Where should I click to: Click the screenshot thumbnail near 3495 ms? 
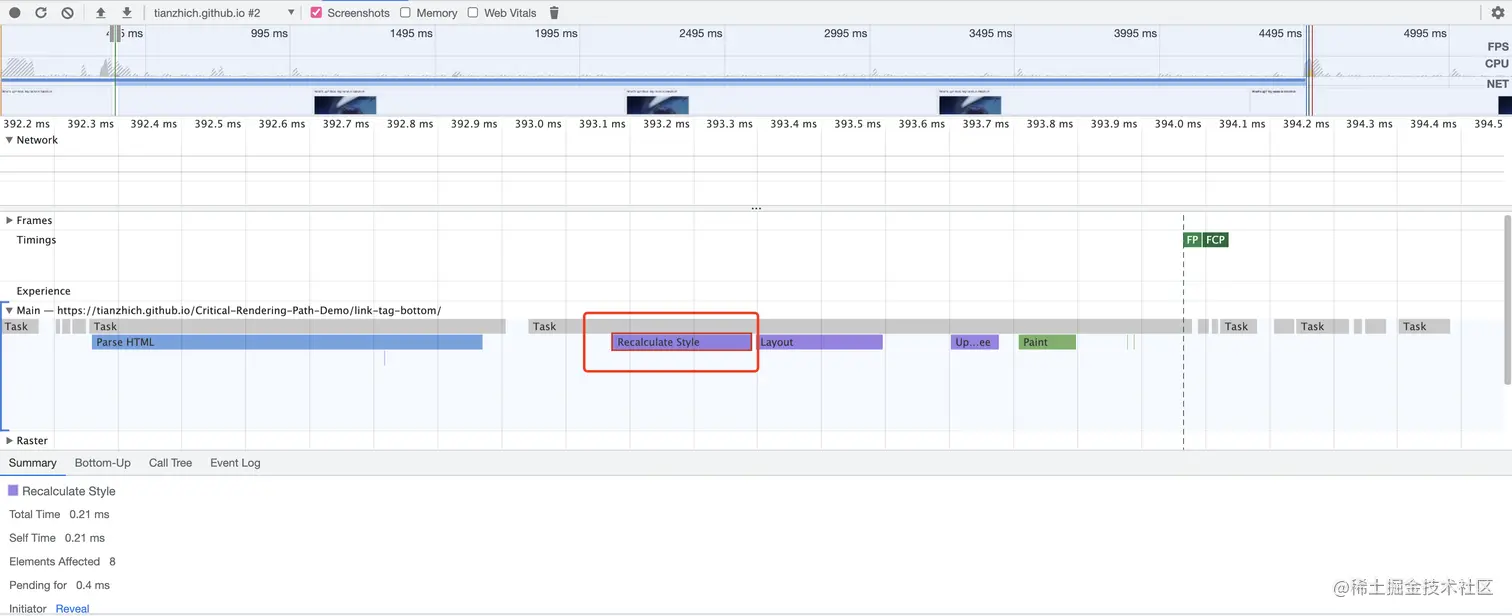coord(969,104)
